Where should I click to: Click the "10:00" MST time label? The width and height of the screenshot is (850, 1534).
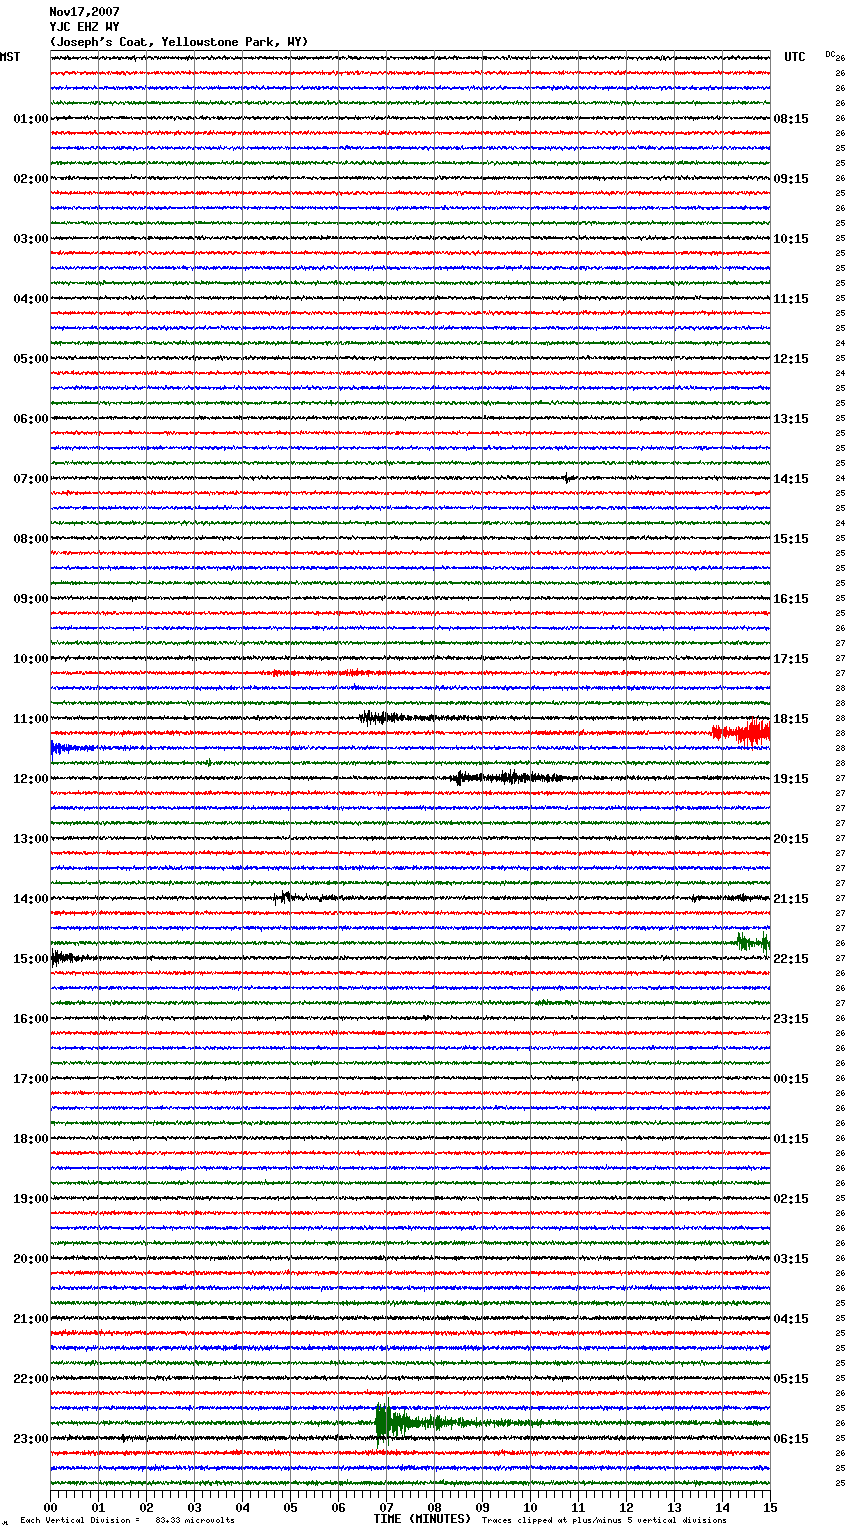30,659
